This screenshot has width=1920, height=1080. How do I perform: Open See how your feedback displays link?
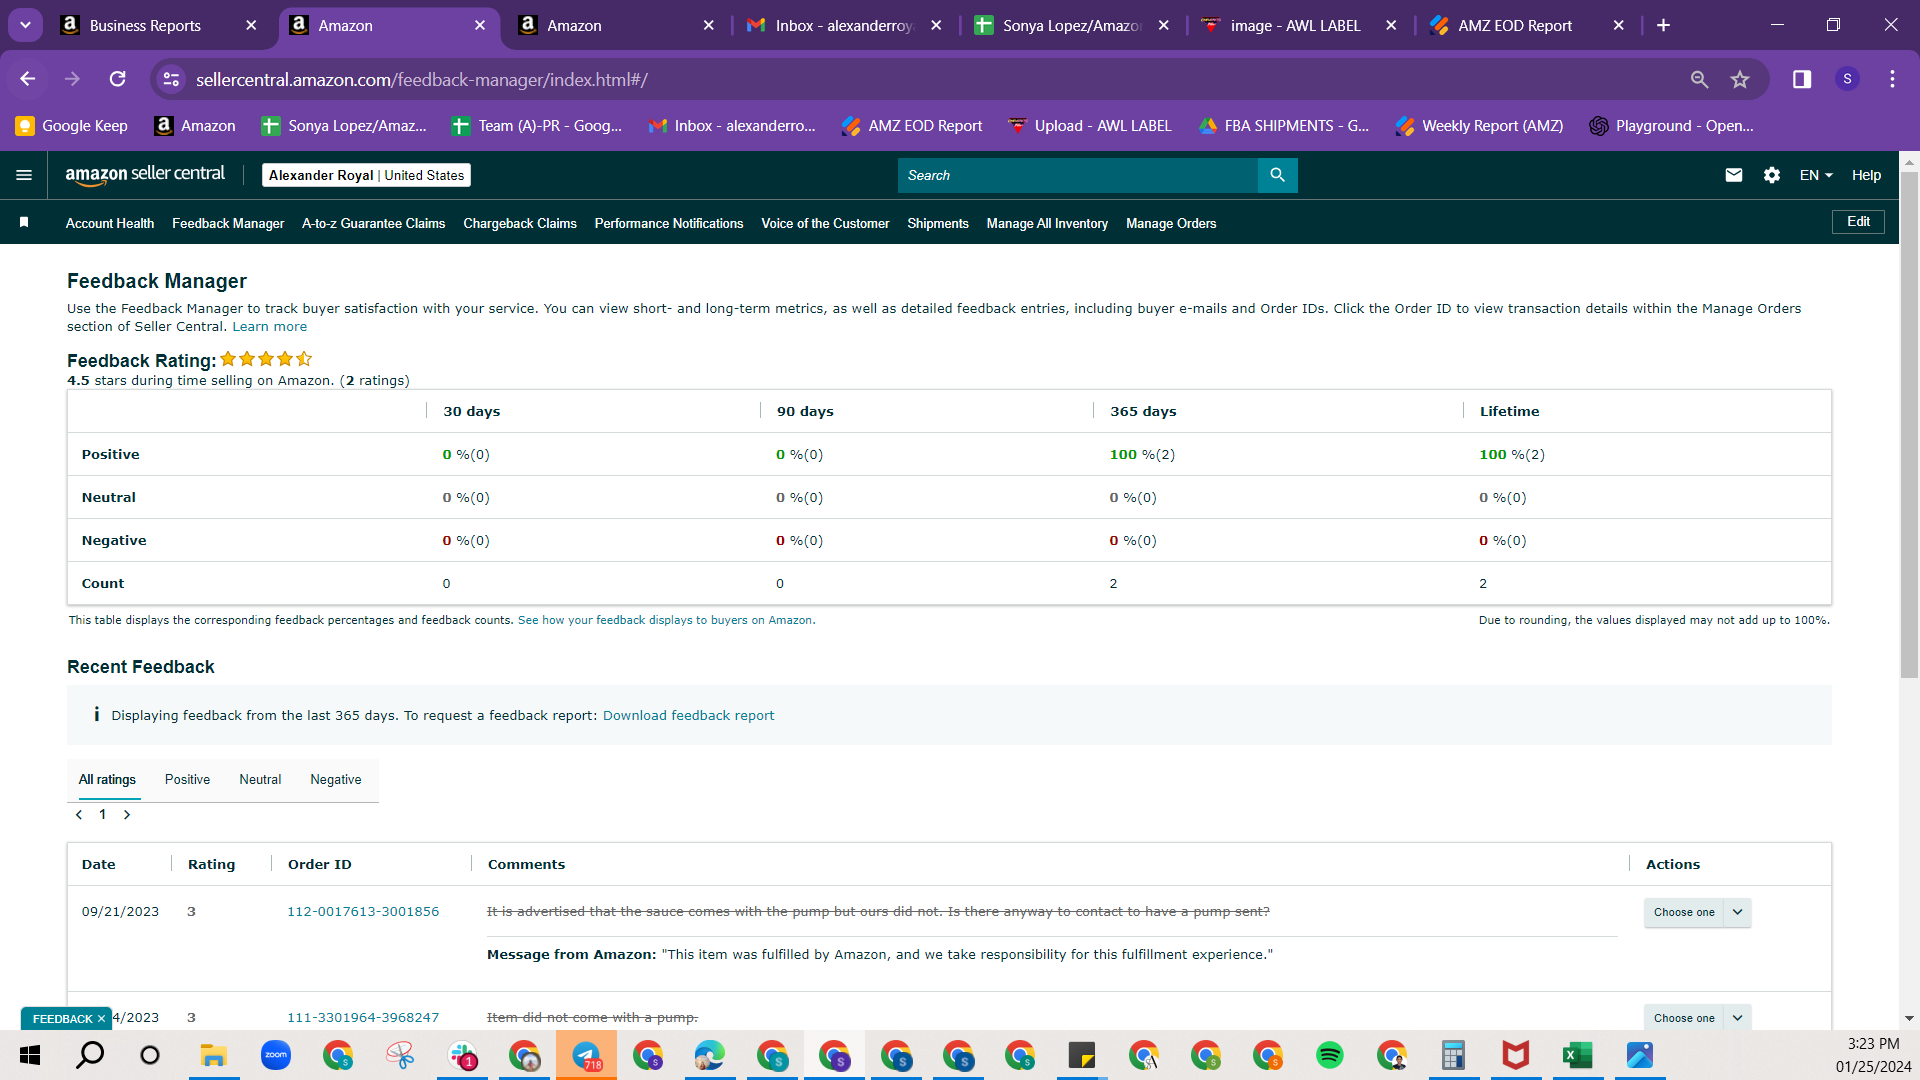click(x=666, y=620)
